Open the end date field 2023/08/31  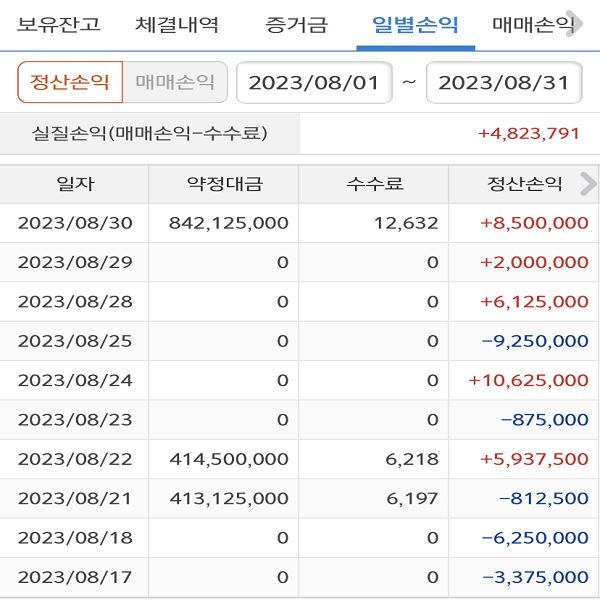click(503, 82)
